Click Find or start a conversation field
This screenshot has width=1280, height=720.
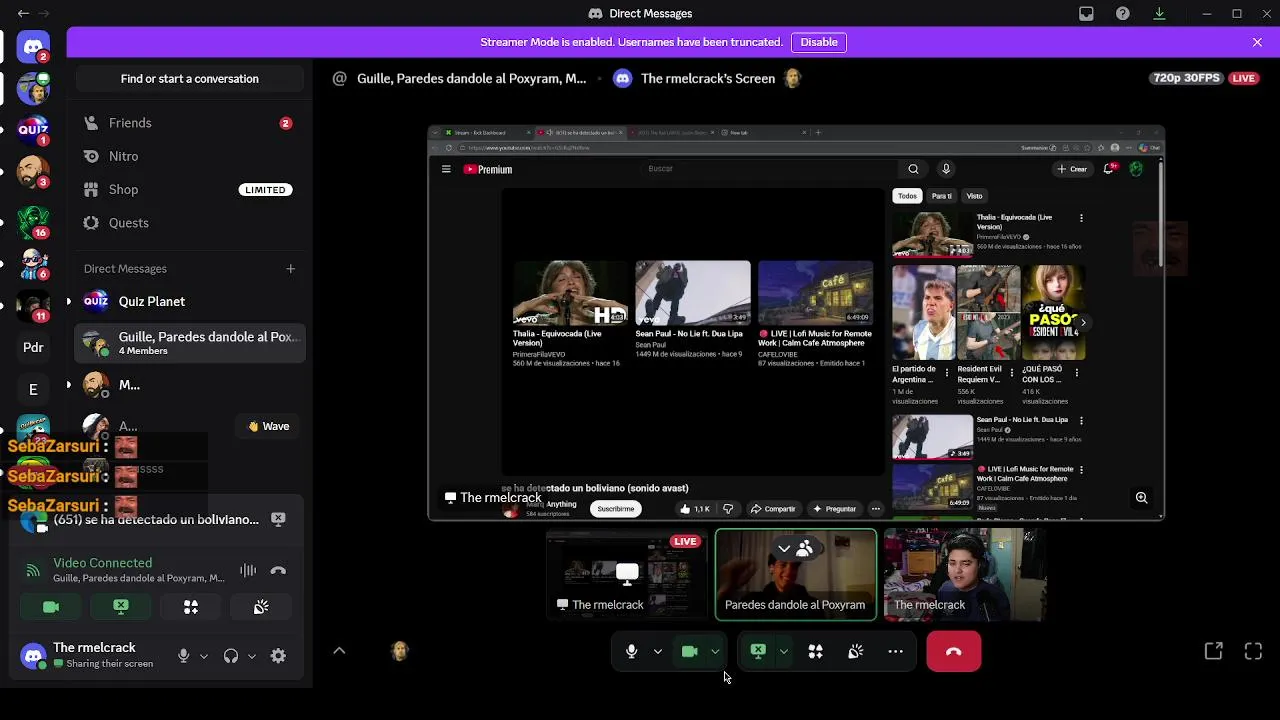point(190,79)
